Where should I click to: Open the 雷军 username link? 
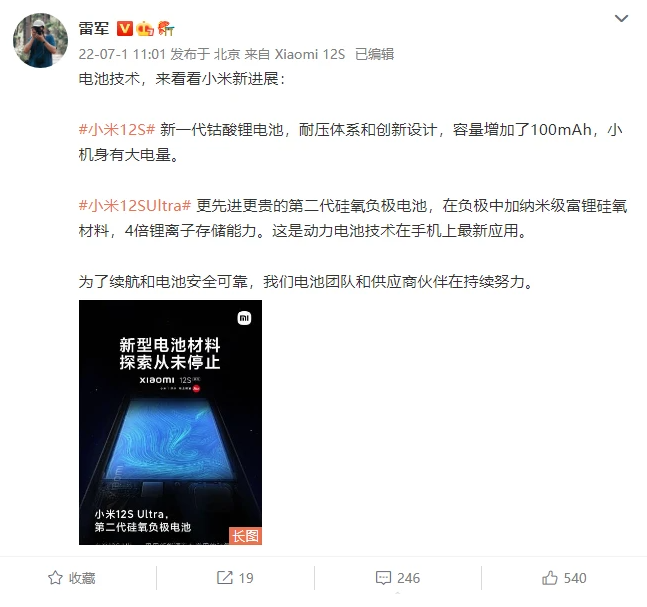pos(94,28)
